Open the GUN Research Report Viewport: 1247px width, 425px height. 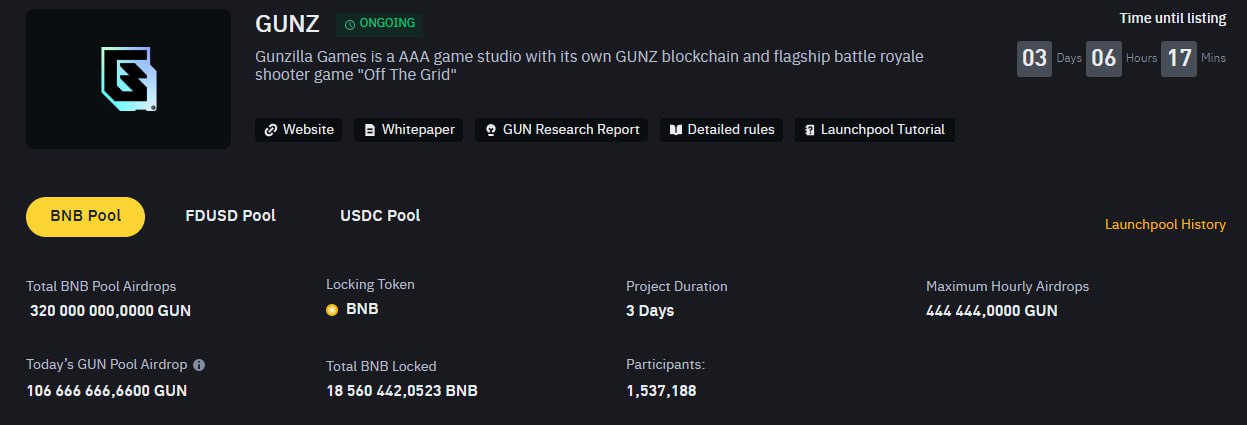tap(562, 130)
